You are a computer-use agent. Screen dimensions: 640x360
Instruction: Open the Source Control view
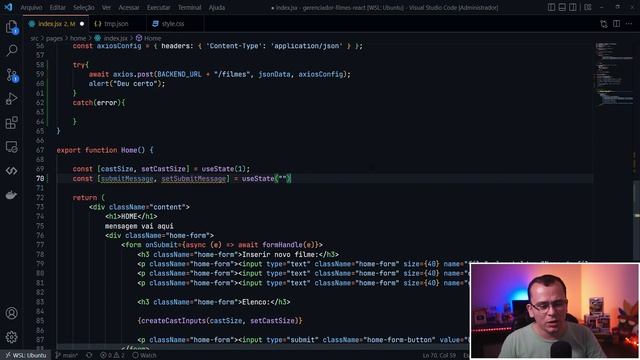(x=11, y=75)
